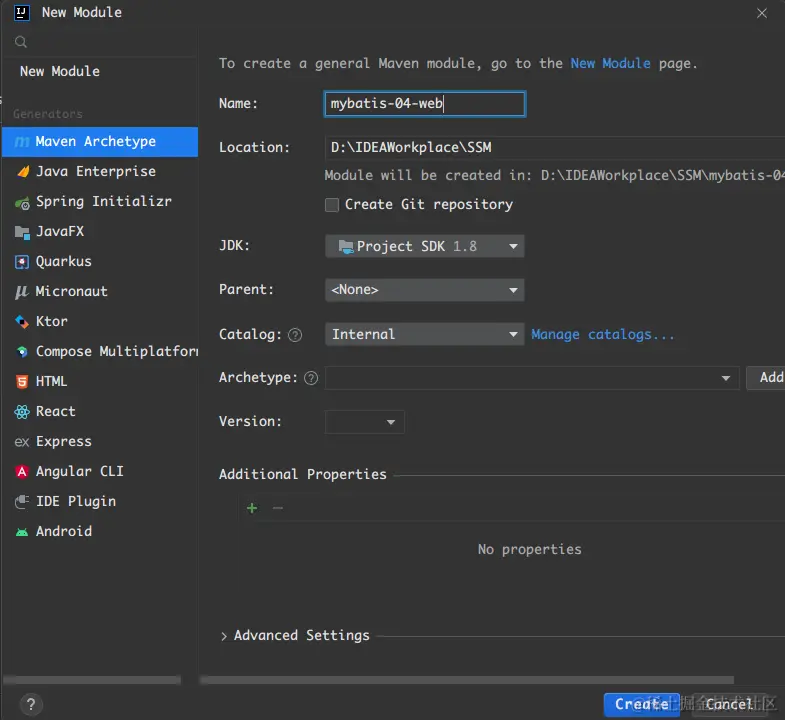This screenshot has height=720, width=785.
Task: Click the Location path field
Action: click(x=555, y=147)
